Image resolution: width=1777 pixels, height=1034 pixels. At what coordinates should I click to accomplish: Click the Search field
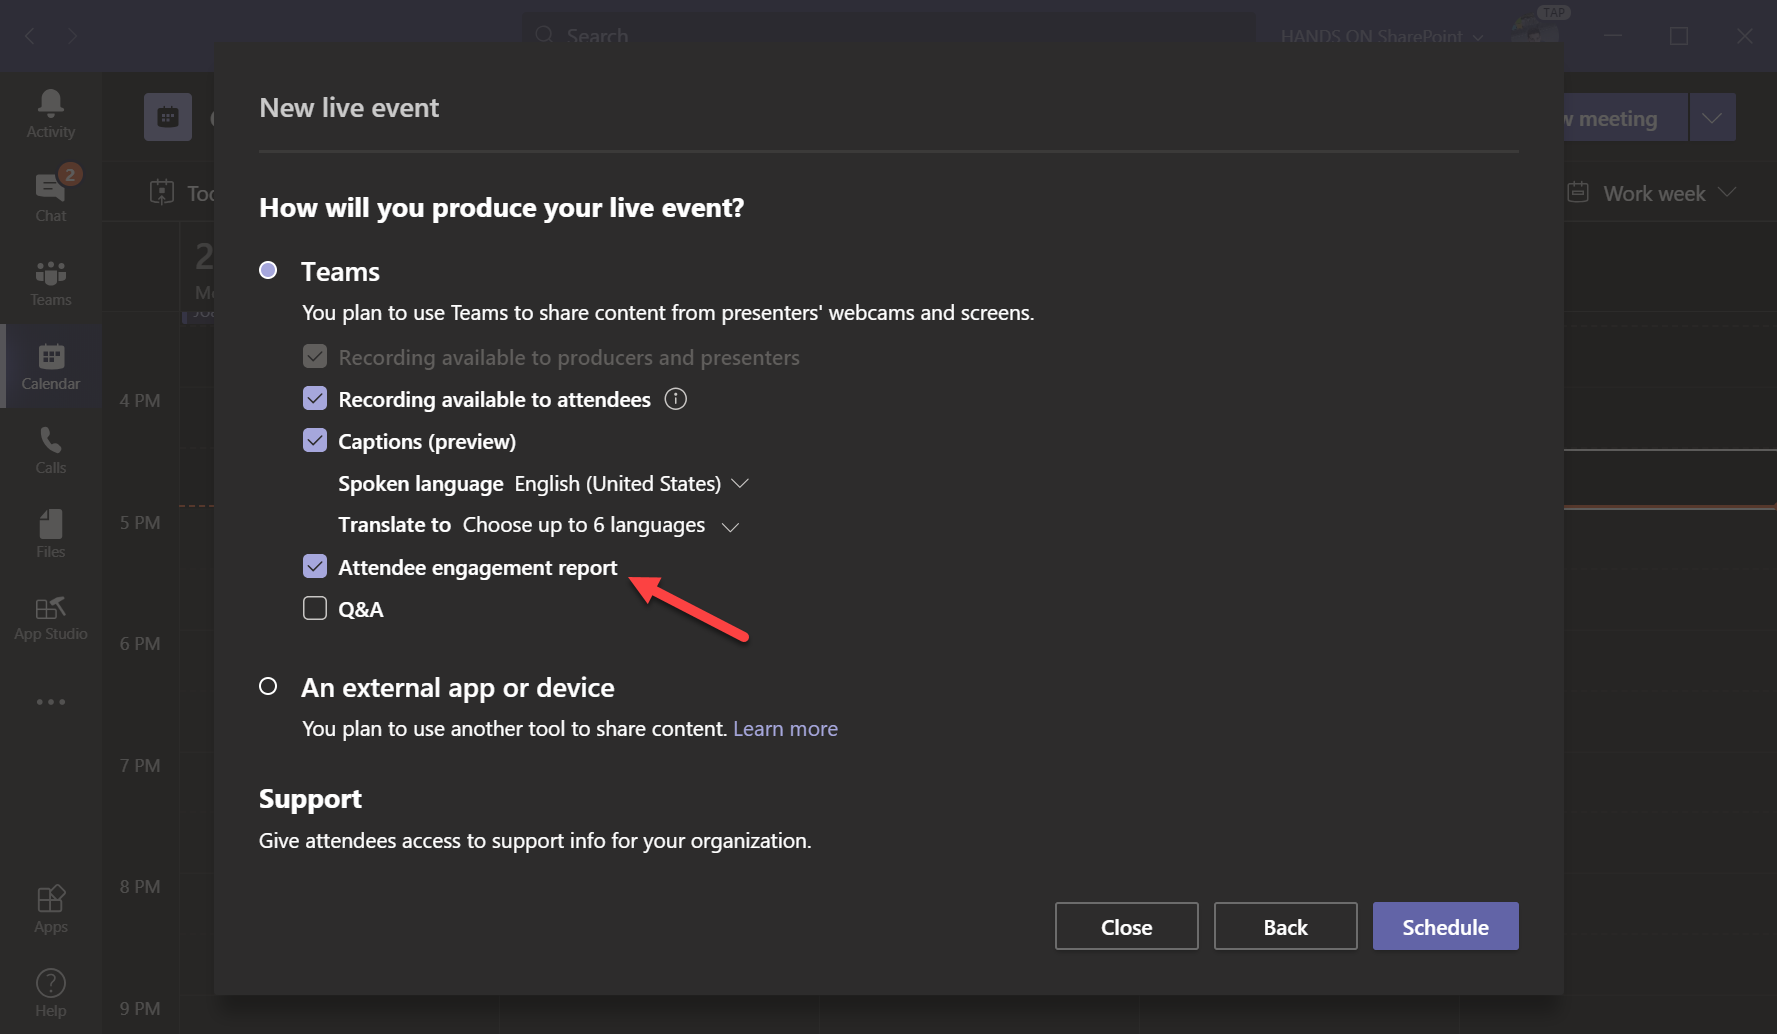pyautogui.click(x=888, y=35)
